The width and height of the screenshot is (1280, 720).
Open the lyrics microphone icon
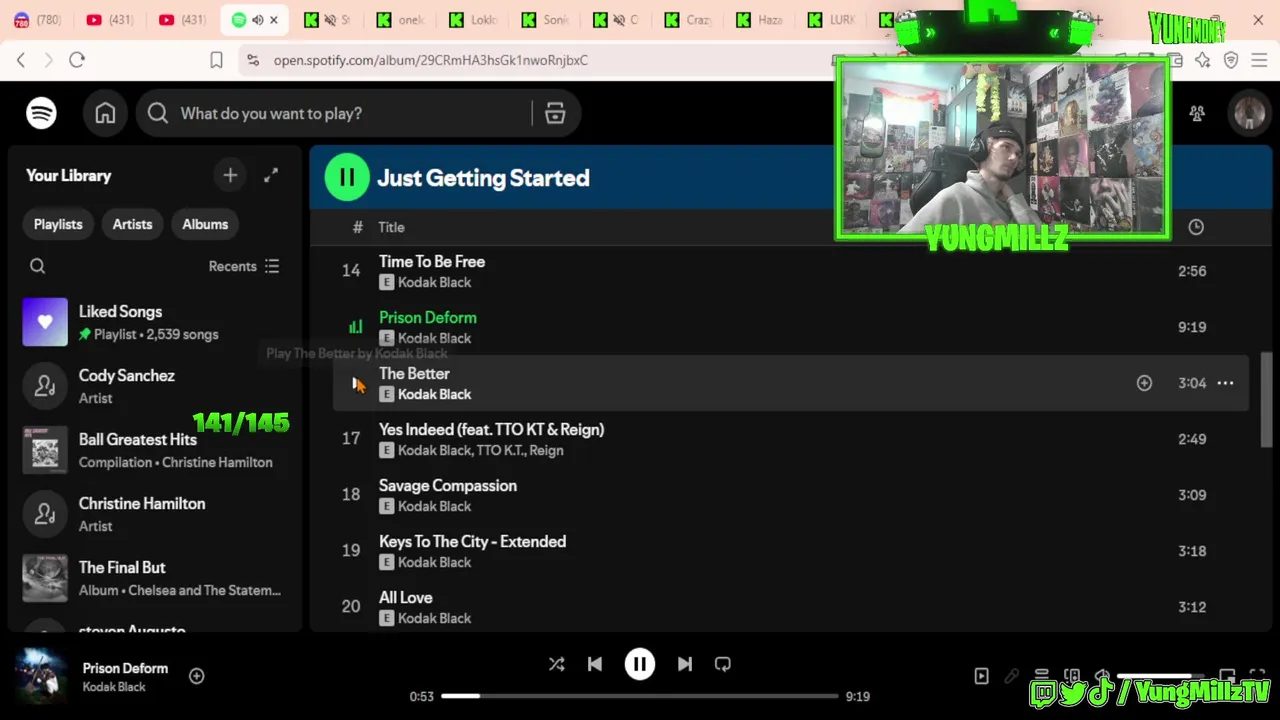(1011, 676)
